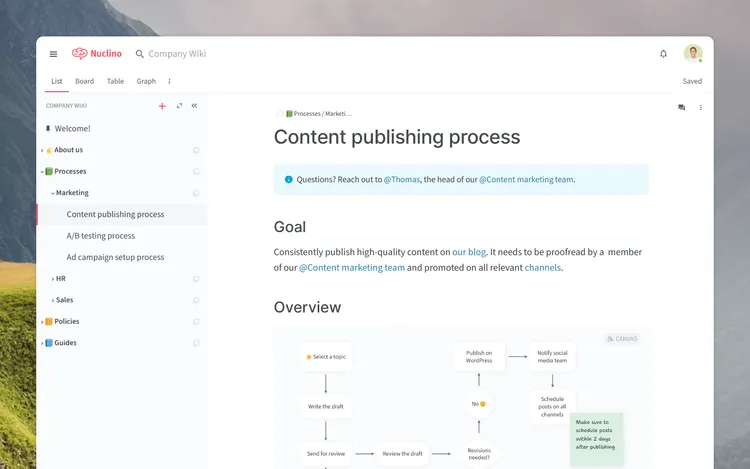The image size is (750, 469).
Task: Open the notifications bell
Action: [663, 54]
